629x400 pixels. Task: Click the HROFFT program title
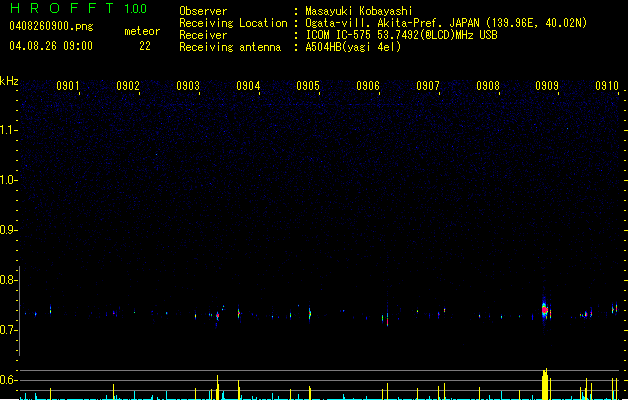coord(62,8)
